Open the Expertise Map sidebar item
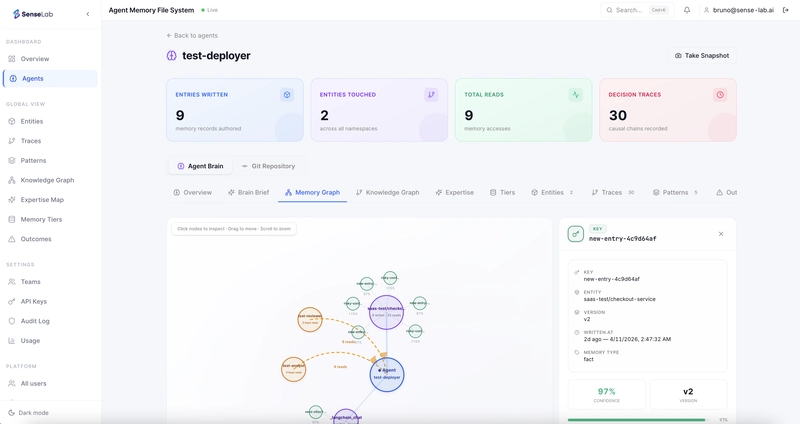800x424 pixels. click(42, 199)
